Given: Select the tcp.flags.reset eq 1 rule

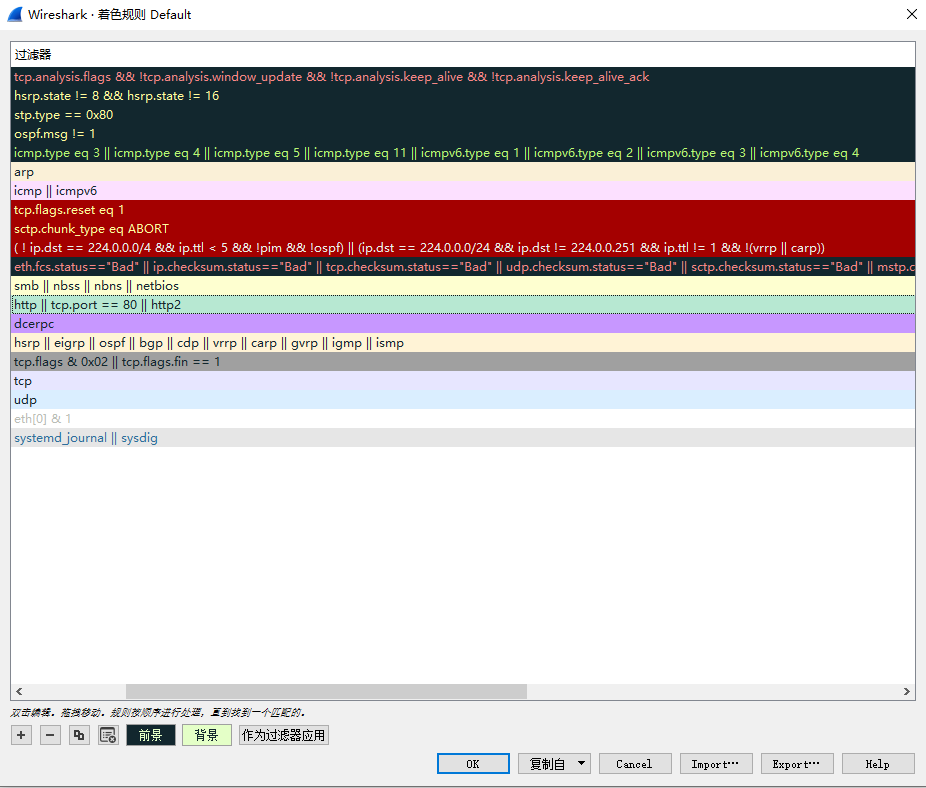Looking at the screenshot, I should click(x=463, y=210).
